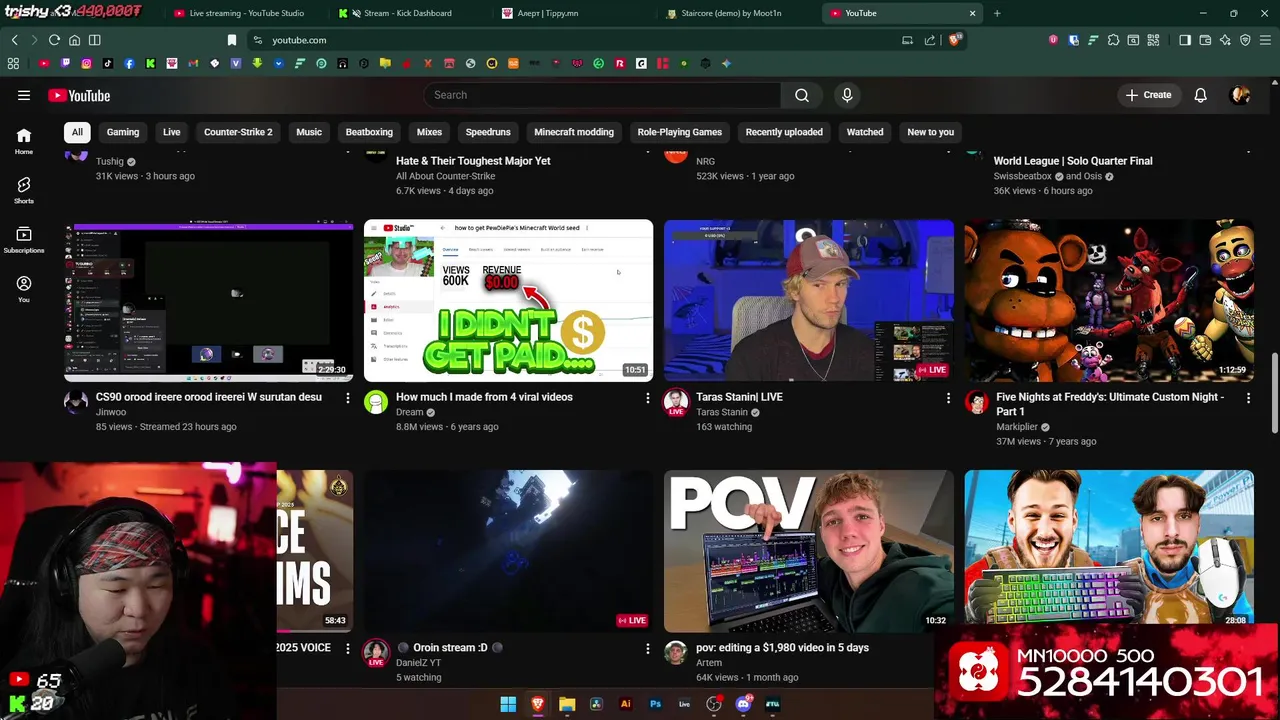Open the extensions puzzle icon
This screenshot has height=720, width=1280.
pos(1113,40)
